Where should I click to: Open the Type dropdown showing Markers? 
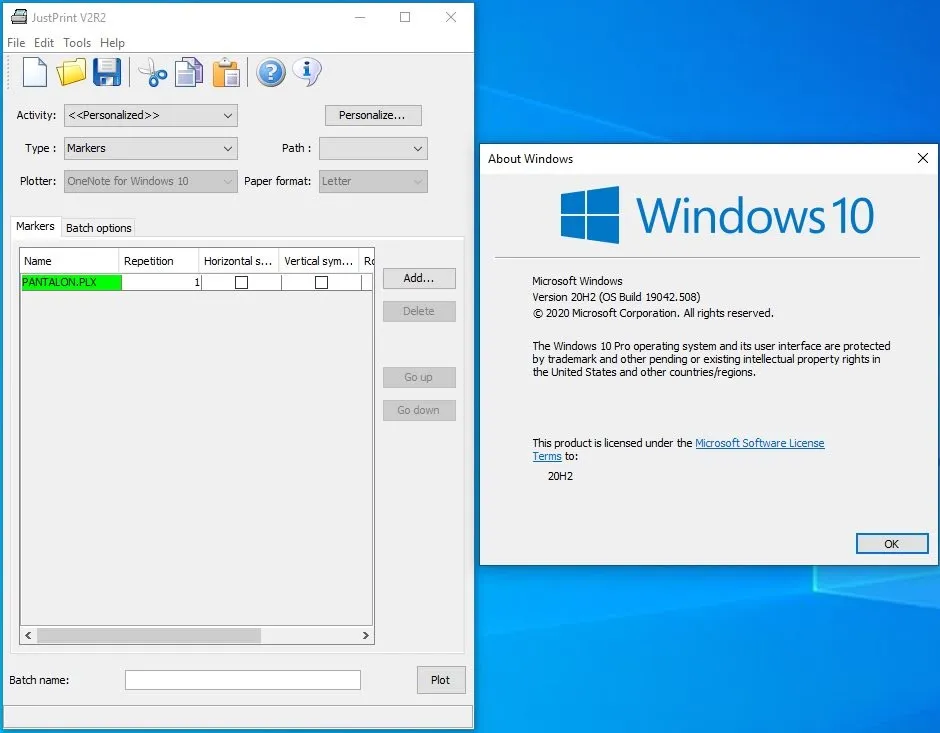click(x=150, y=148)
